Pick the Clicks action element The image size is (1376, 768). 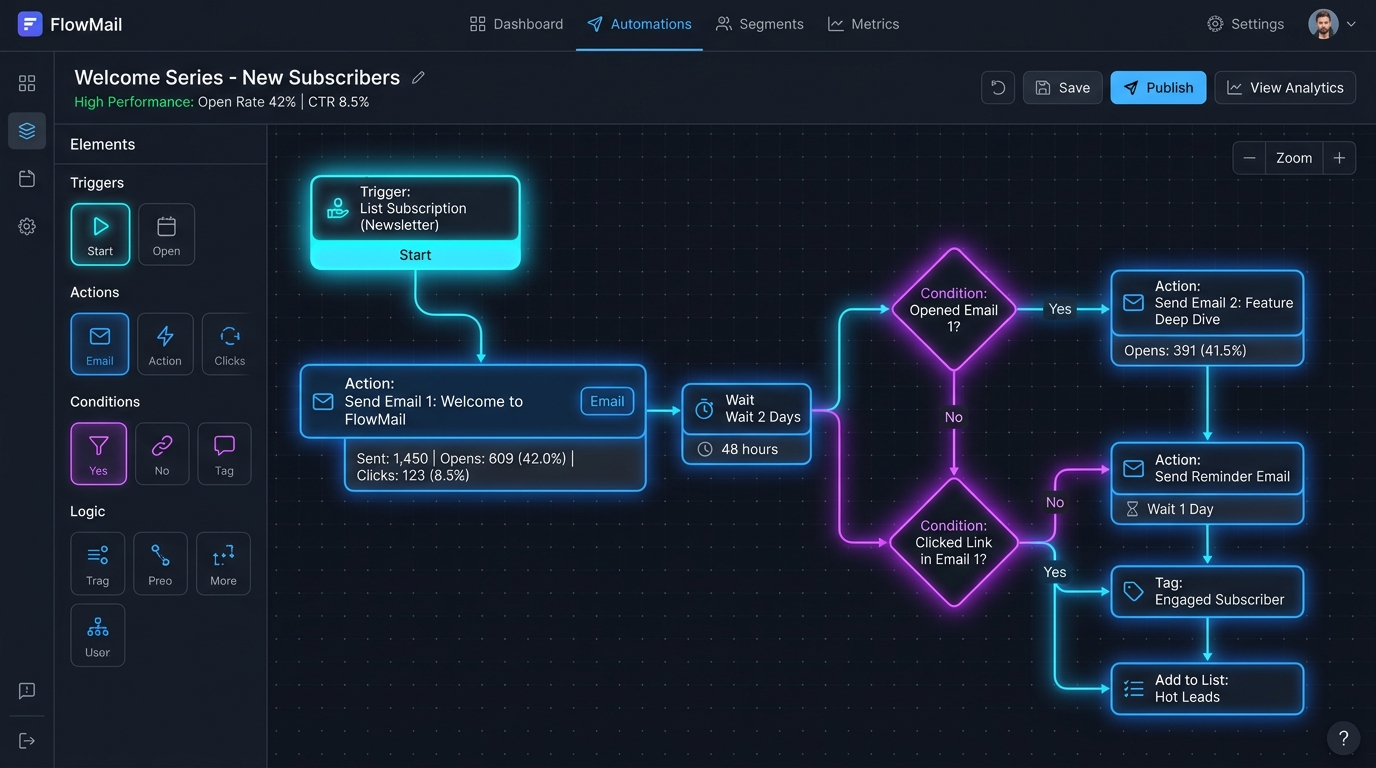pyautogui.click(x=227, y=344)
